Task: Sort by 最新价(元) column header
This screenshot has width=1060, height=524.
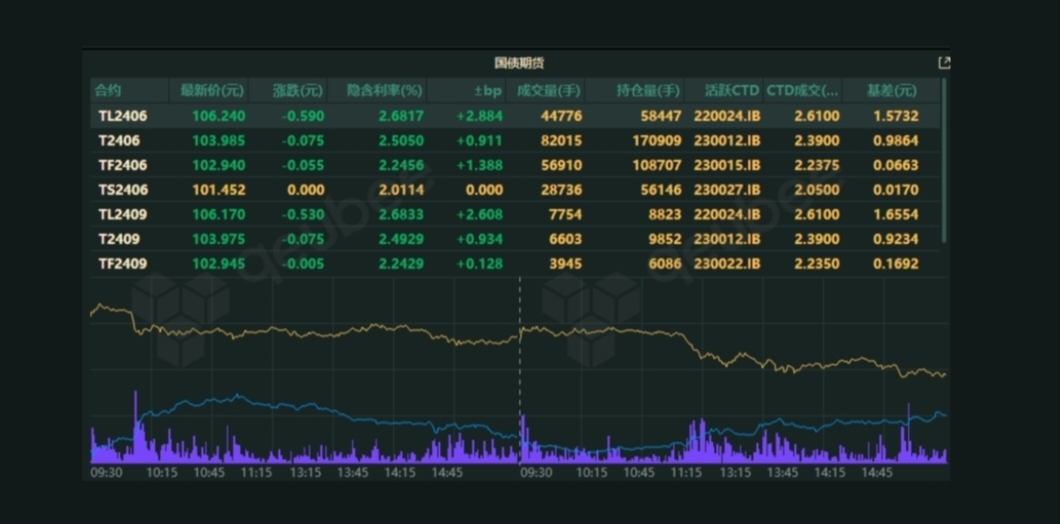Action: coord(211,91)
